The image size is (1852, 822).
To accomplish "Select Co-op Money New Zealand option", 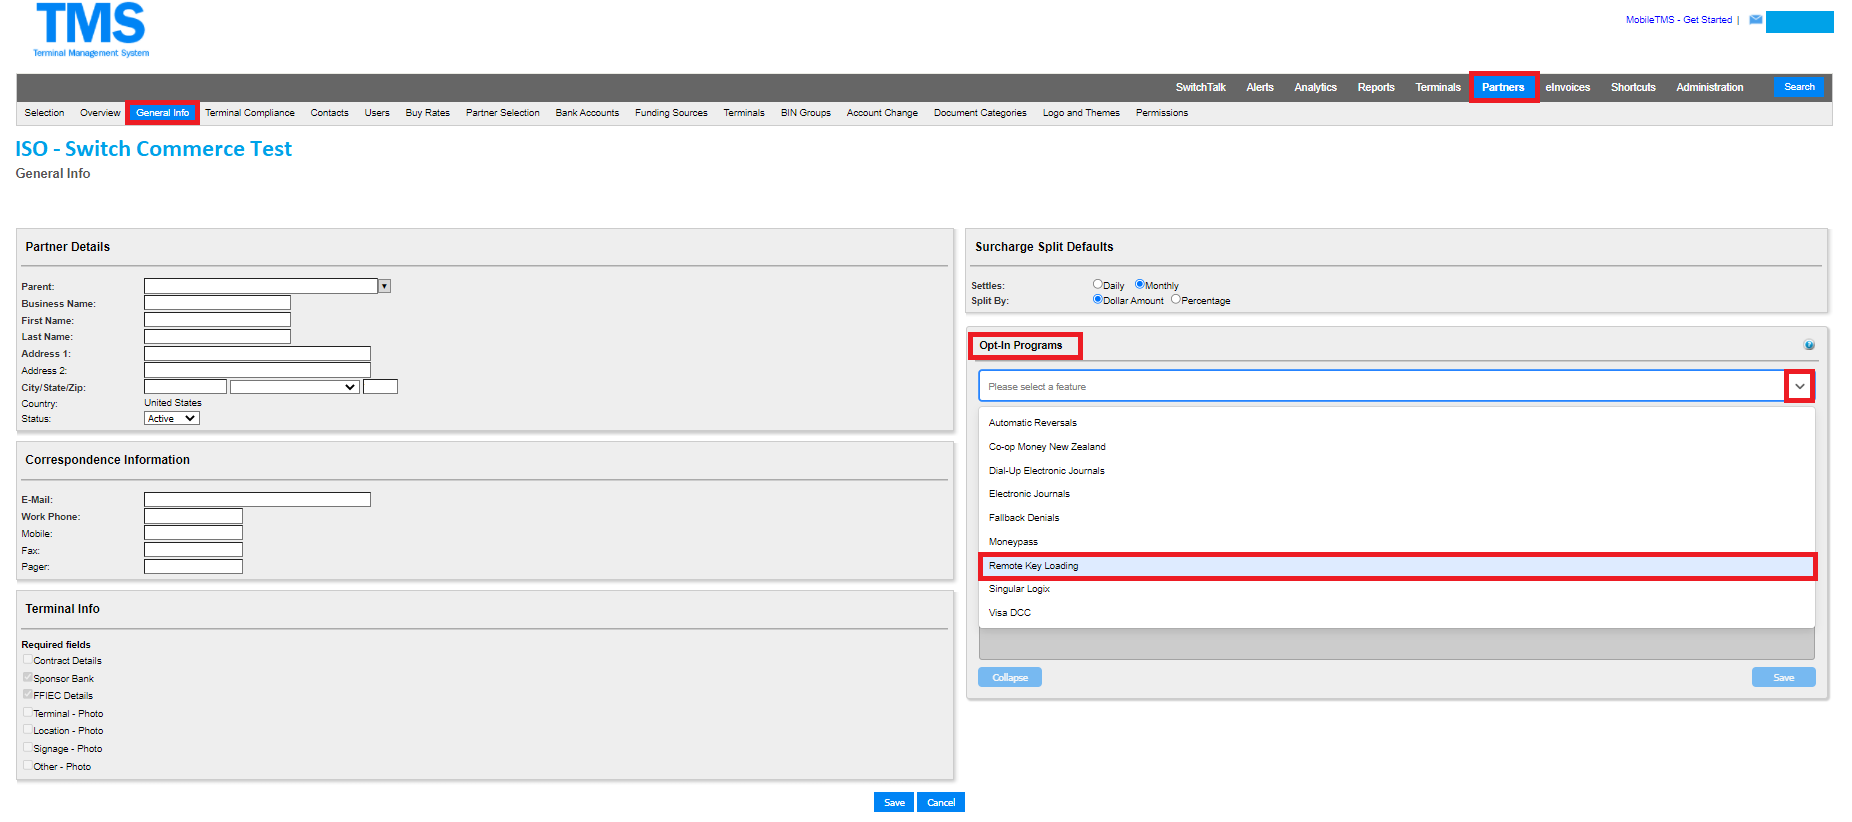I will pos(1397,447).
